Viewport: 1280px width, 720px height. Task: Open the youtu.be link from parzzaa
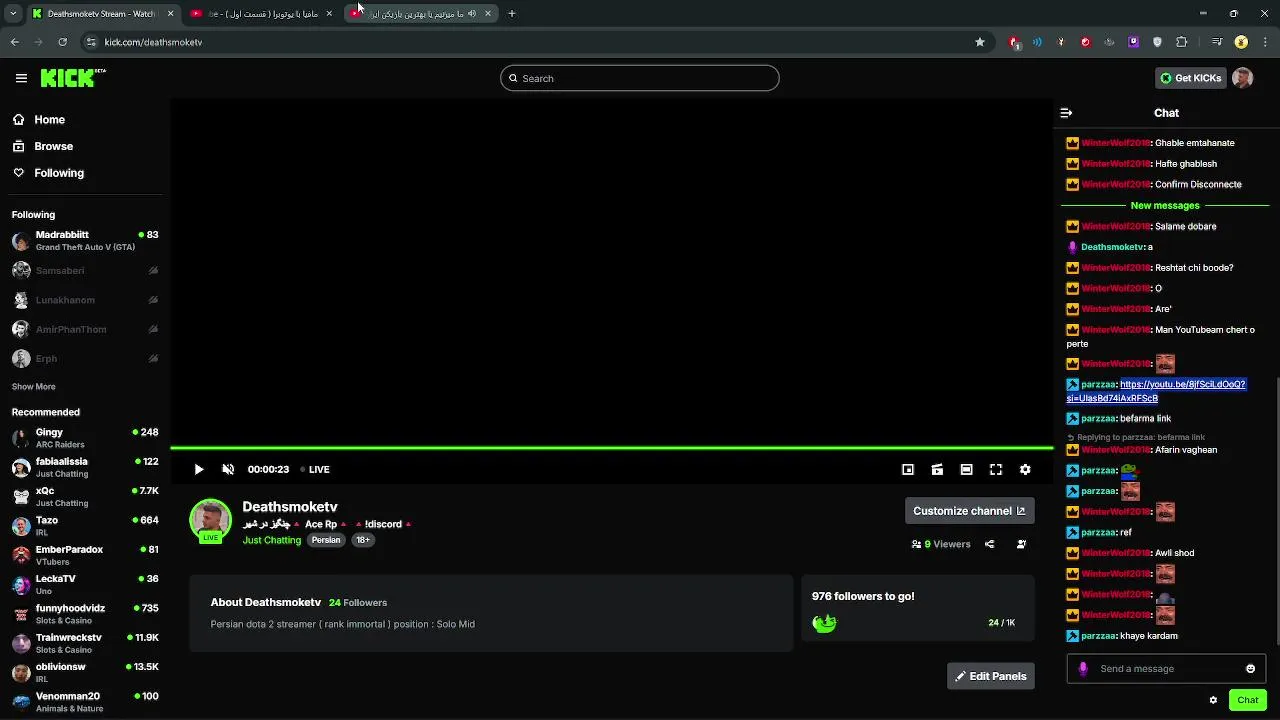click(x=1156, y=391)
